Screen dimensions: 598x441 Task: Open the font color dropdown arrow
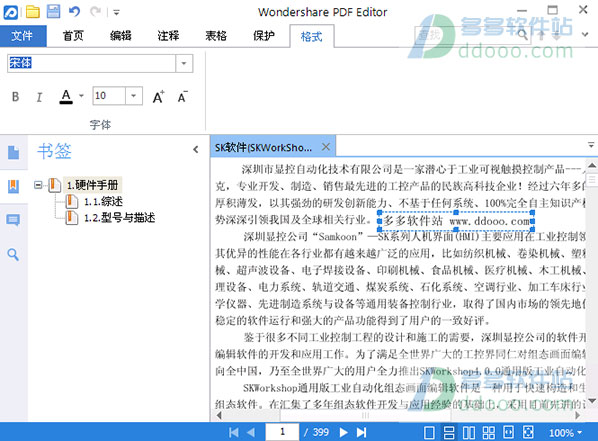coord(81,96)
